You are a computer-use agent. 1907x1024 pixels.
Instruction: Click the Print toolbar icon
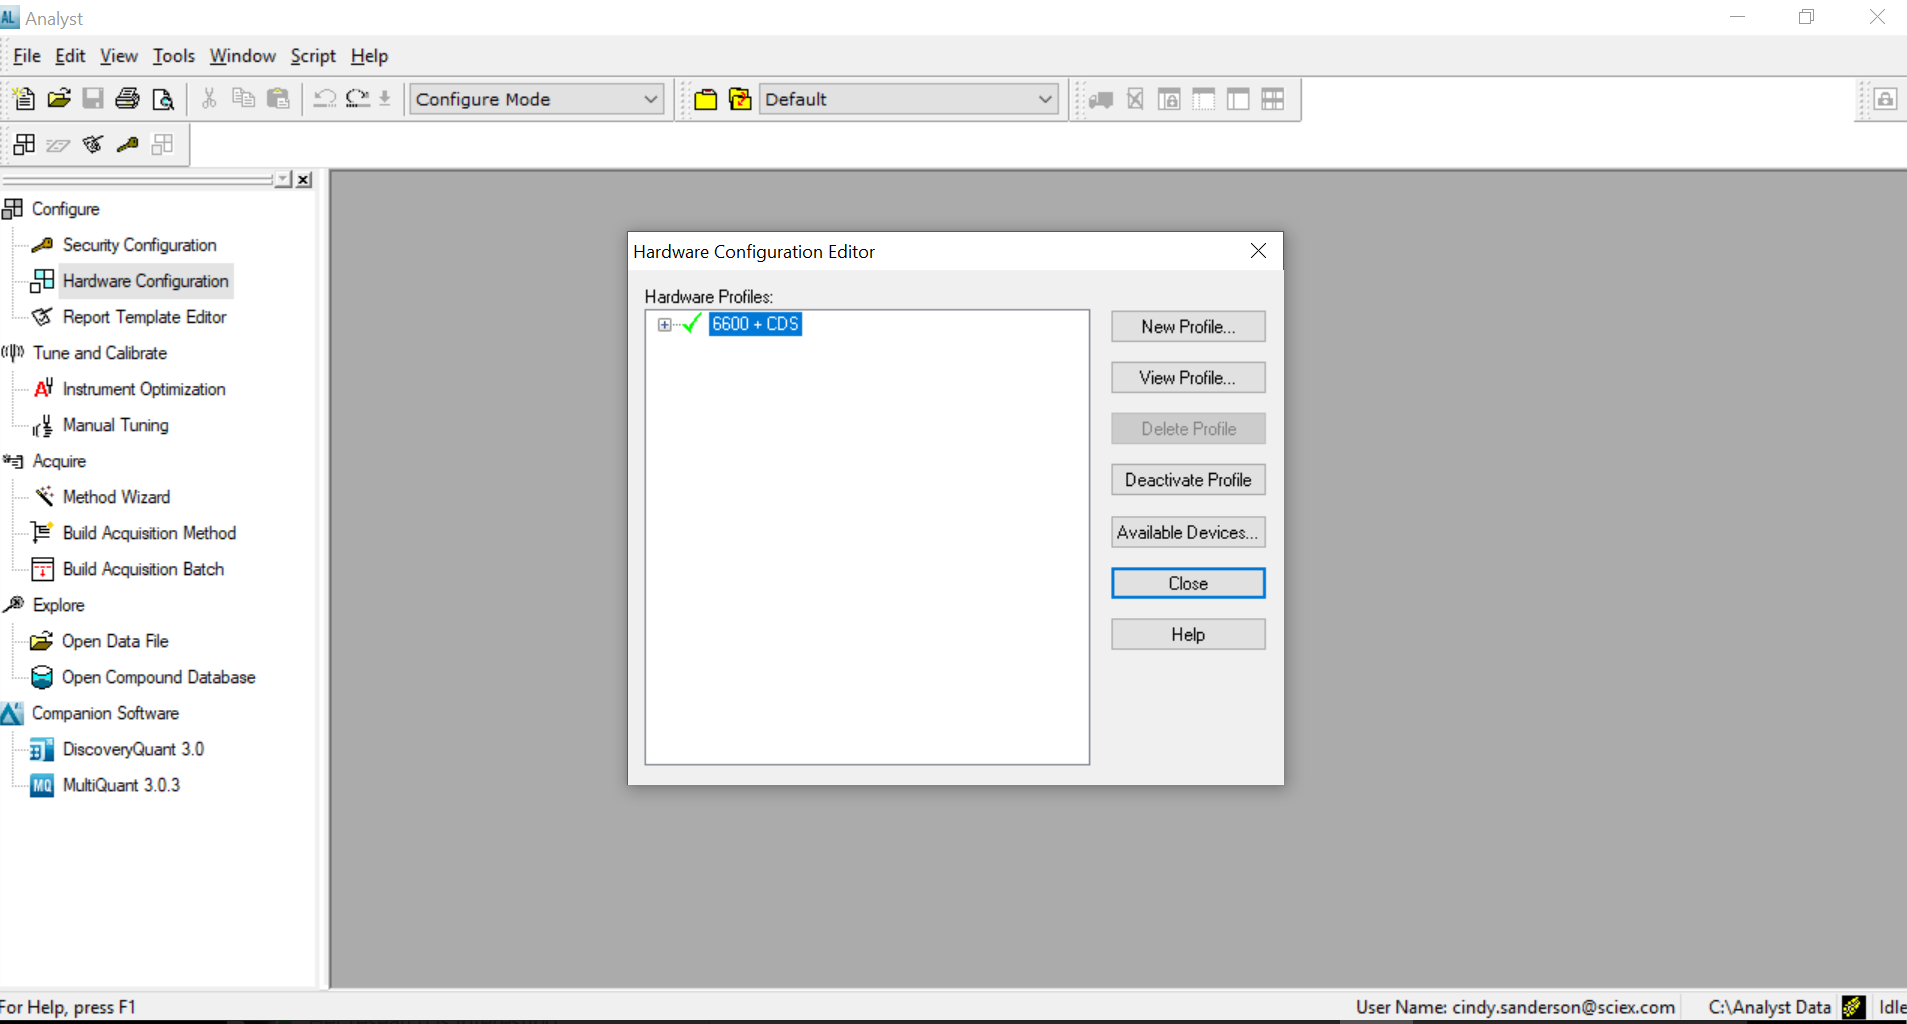[127, 99]
